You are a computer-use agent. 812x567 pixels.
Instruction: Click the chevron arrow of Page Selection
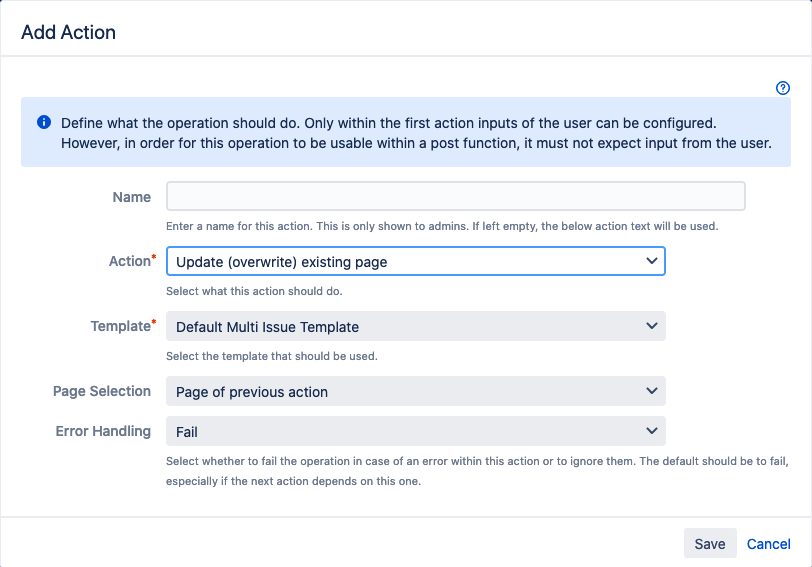pos(652,391)
